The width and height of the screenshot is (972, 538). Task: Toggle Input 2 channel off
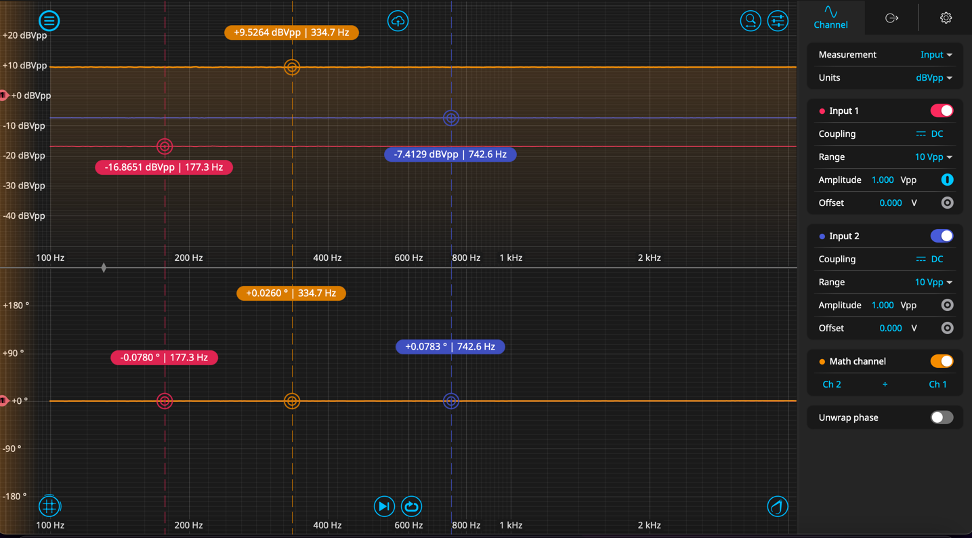942,236
